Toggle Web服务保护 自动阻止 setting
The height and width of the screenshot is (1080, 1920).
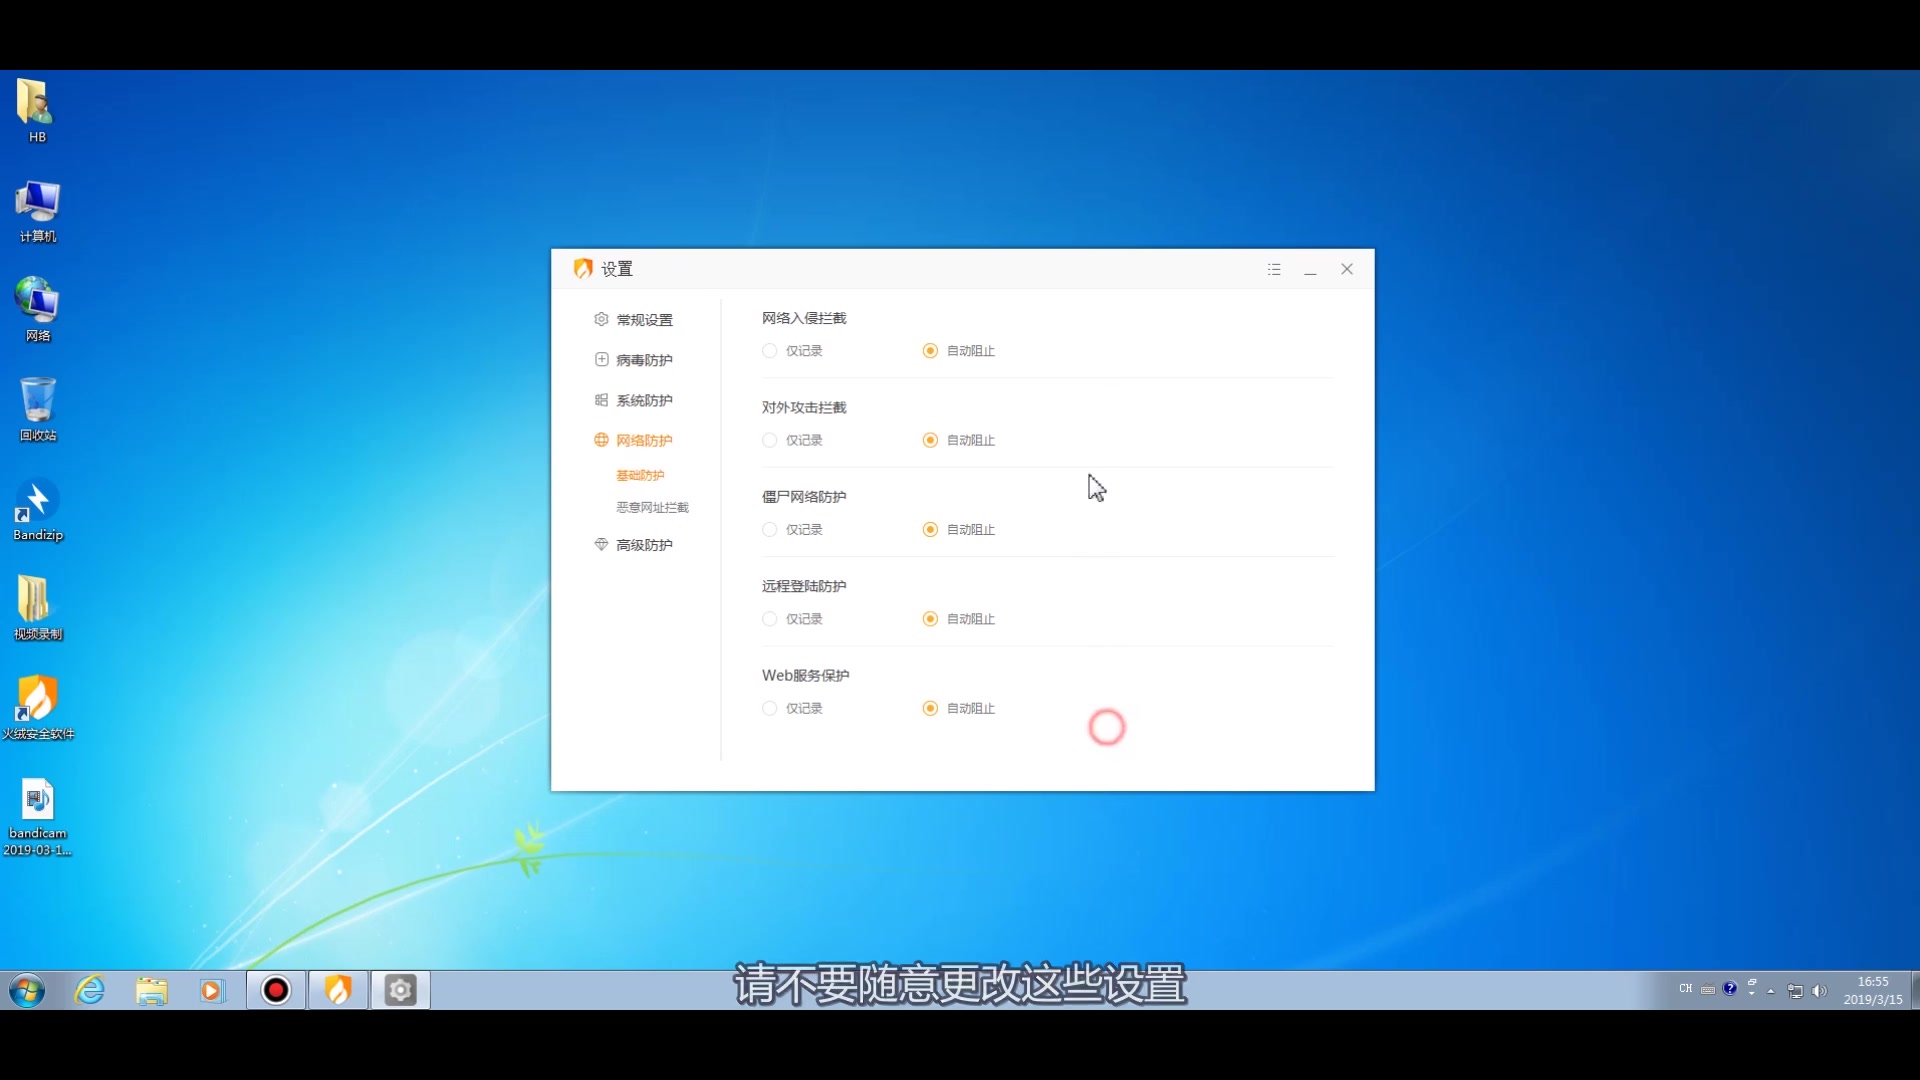(930, 708)
